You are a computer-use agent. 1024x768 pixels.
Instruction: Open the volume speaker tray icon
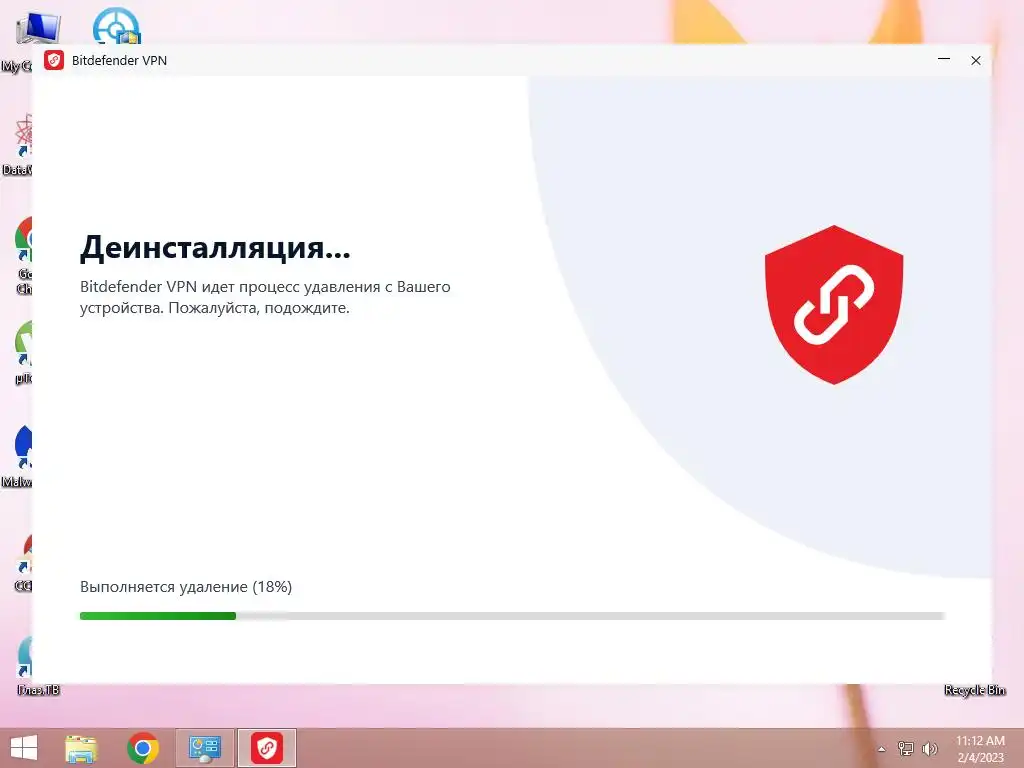tap(929, 749)
